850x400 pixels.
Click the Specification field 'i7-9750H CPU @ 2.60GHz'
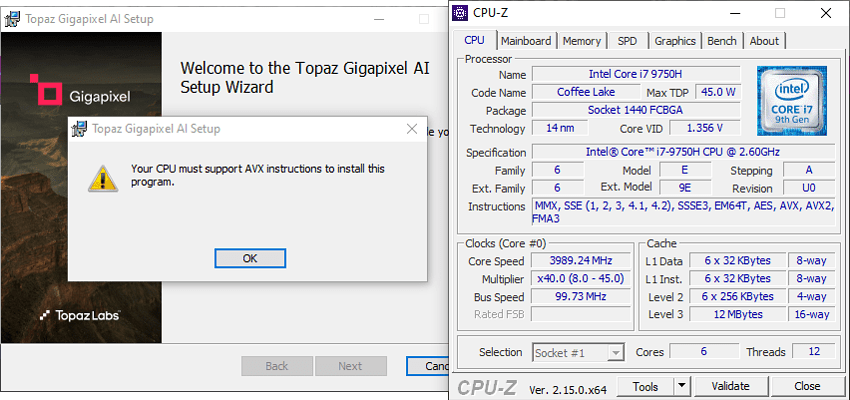click(683, 152)
